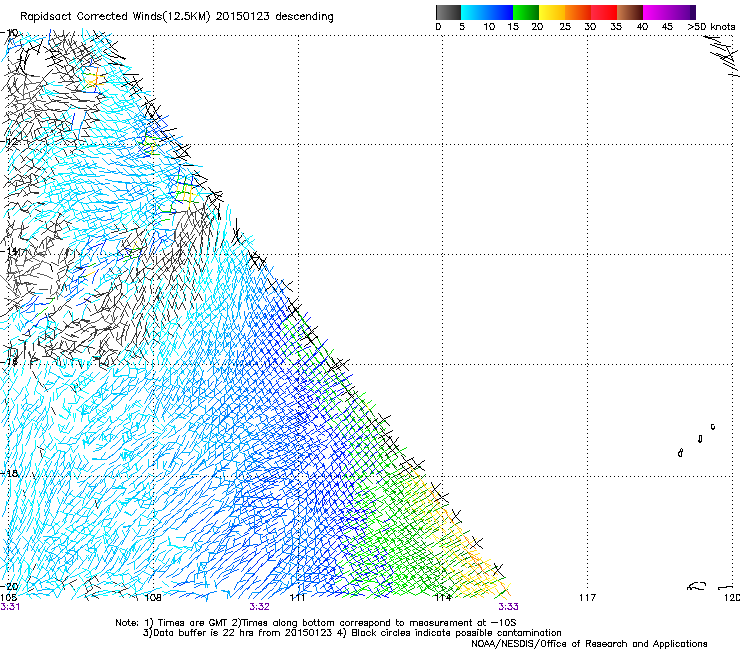Click the red 30-35 knots legend color
Screen dimensions: 740x650
604,12
